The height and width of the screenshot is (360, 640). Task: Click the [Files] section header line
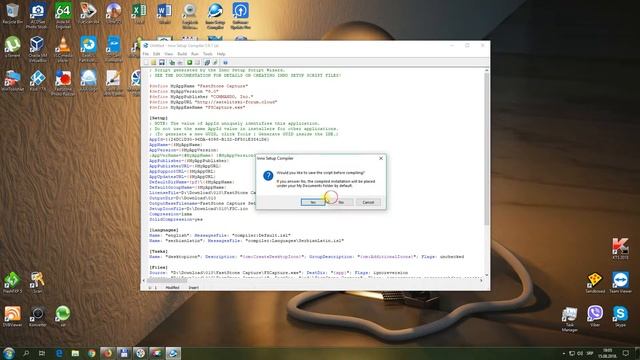pos(158,267)
